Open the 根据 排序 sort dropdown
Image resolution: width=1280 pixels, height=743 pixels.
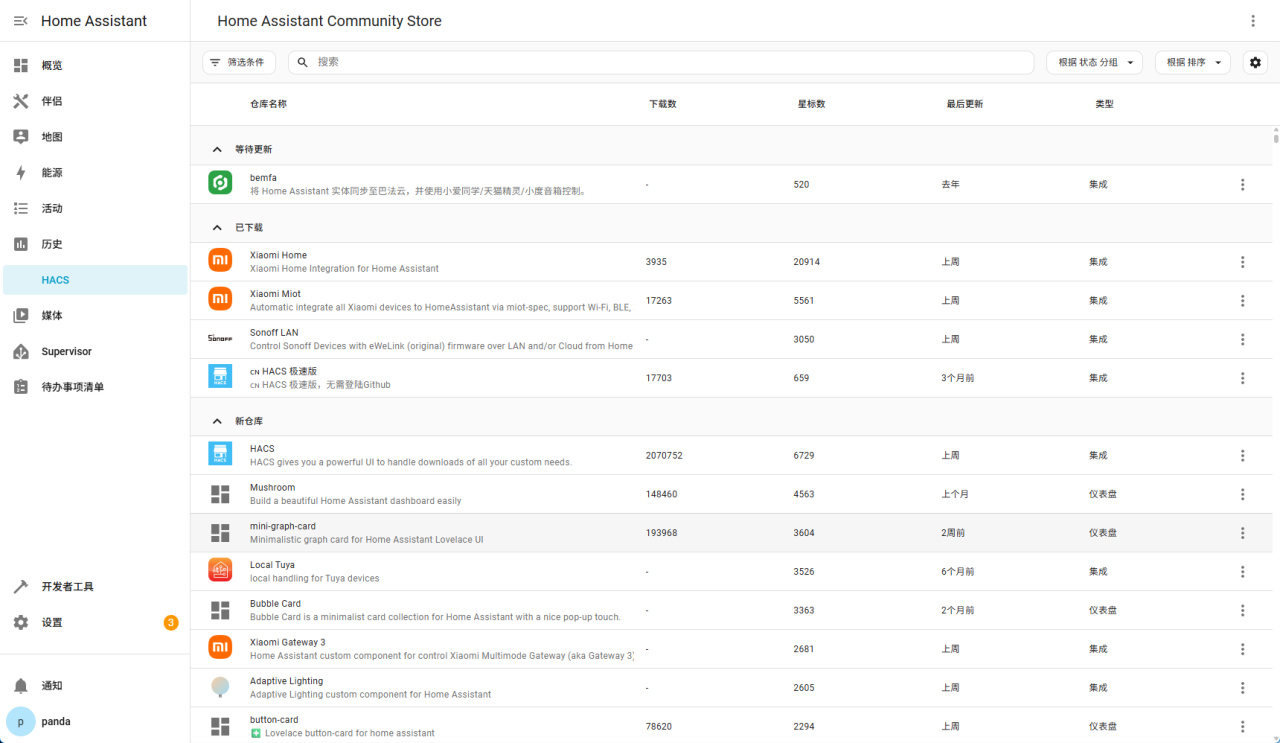pos(1192,62)
